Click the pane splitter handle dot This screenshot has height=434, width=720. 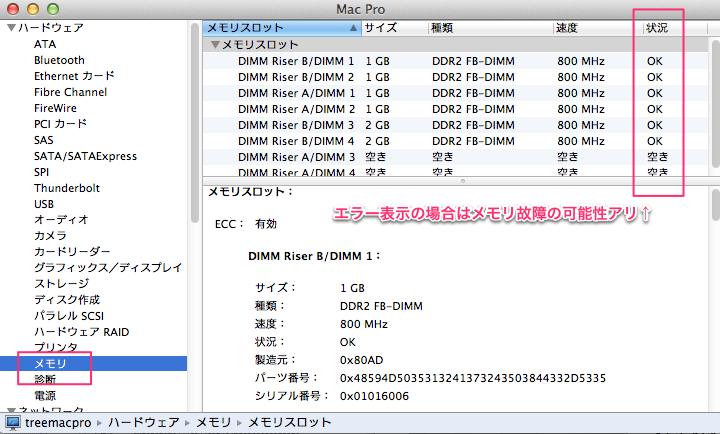click(x=463, y=181)
